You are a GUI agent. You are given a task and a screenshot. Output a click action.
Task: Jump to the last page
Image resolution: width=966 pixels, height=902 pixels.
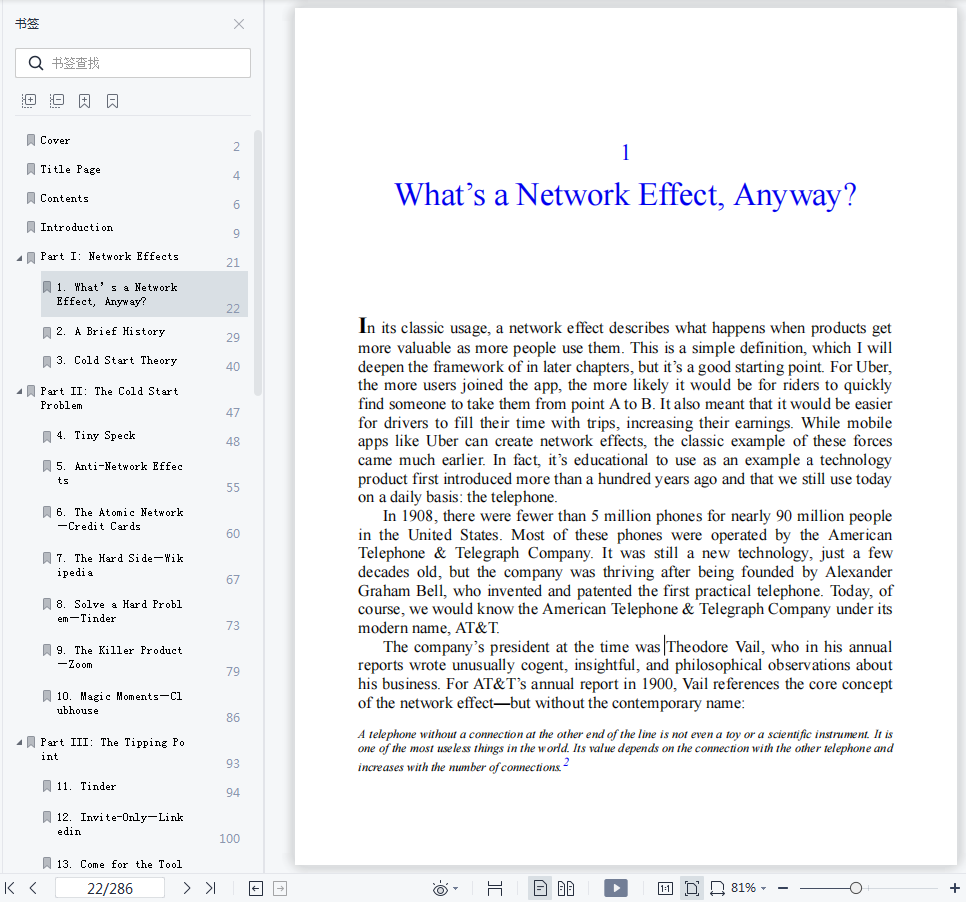tap(211, 888)
